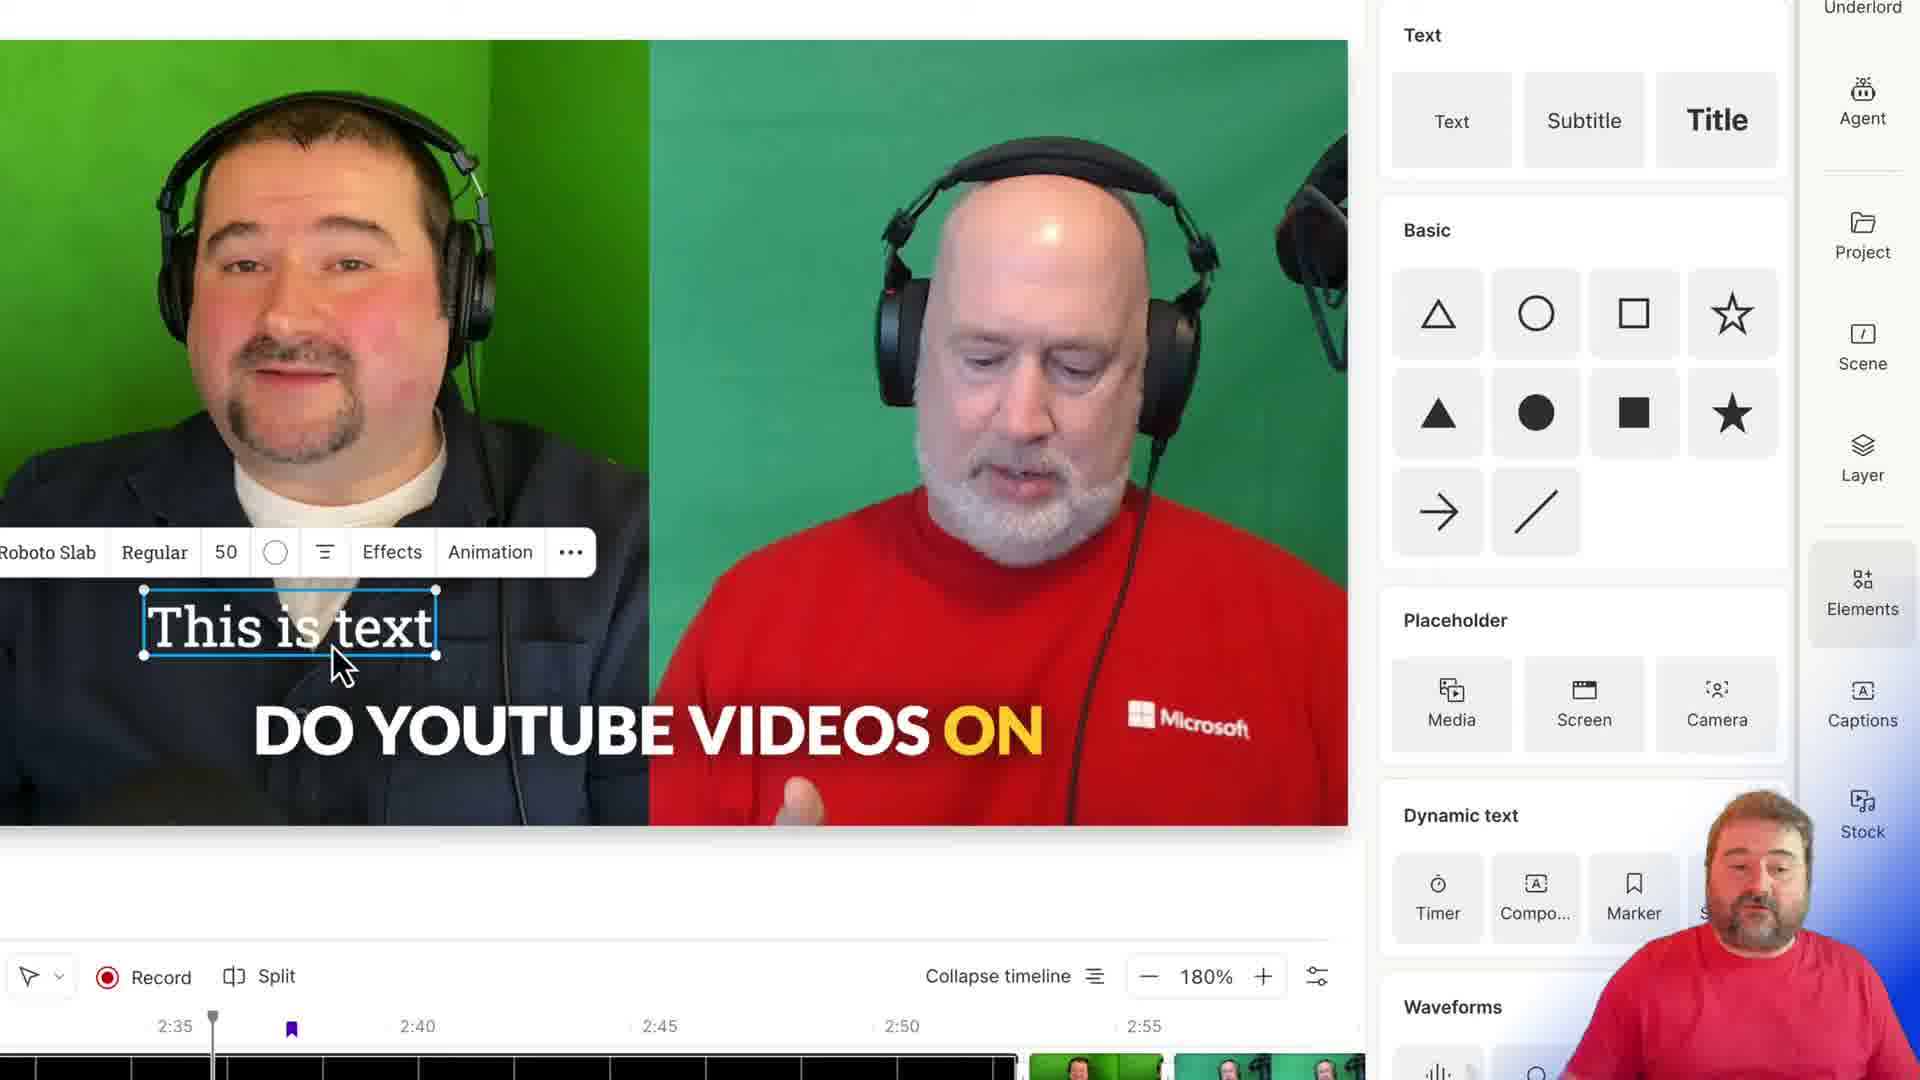
Task: Open the Captions sidebar panel
Action: pyautogui.click(x=1861, y=703)
